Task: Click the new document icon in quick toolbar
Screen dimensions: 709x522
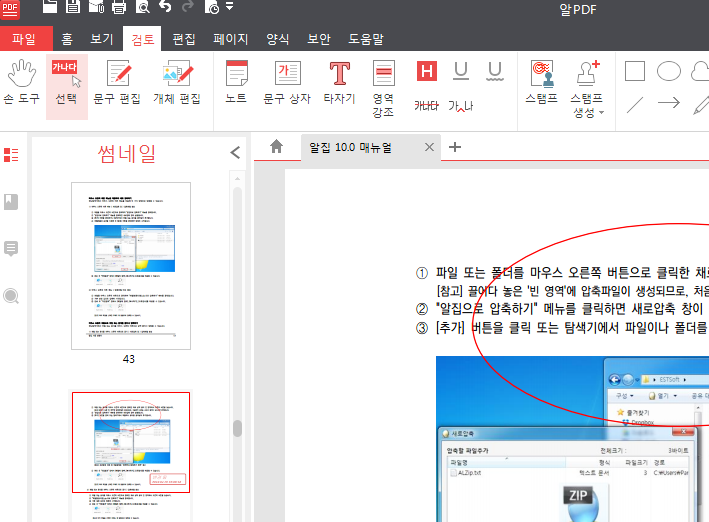Action: (50, 6)
